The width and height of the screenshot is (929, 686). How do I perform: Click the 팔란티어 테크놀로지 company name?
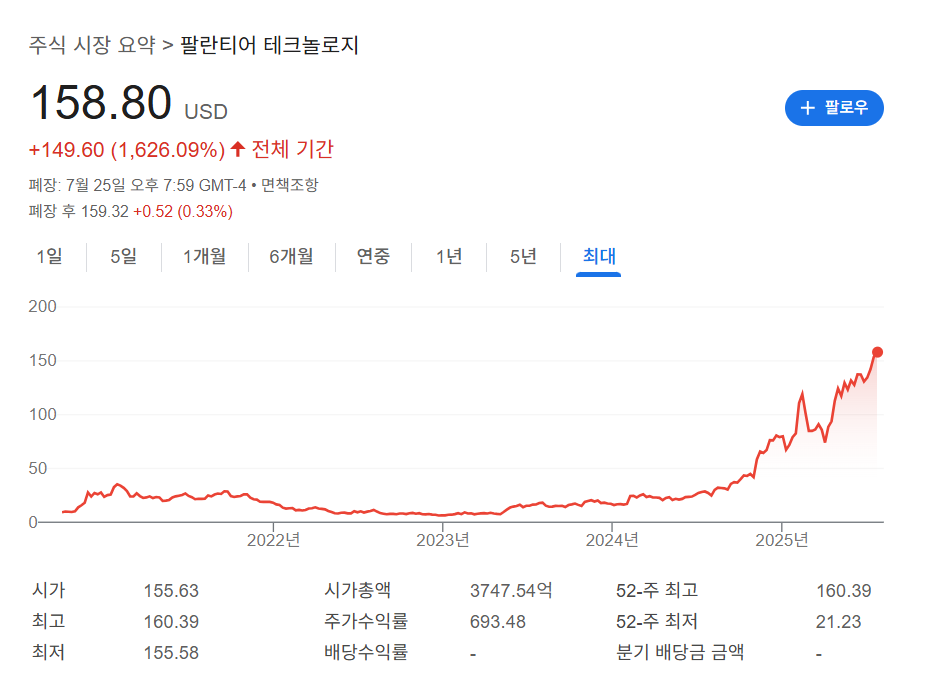(x=270, y=45)
